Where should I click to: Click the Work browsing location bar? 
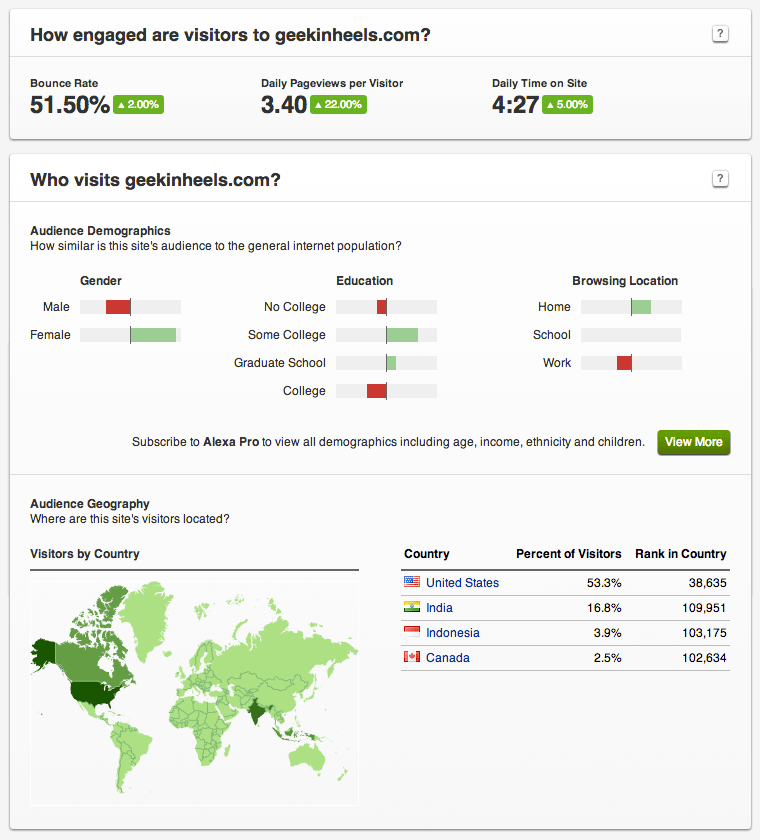tap(631, 363)
